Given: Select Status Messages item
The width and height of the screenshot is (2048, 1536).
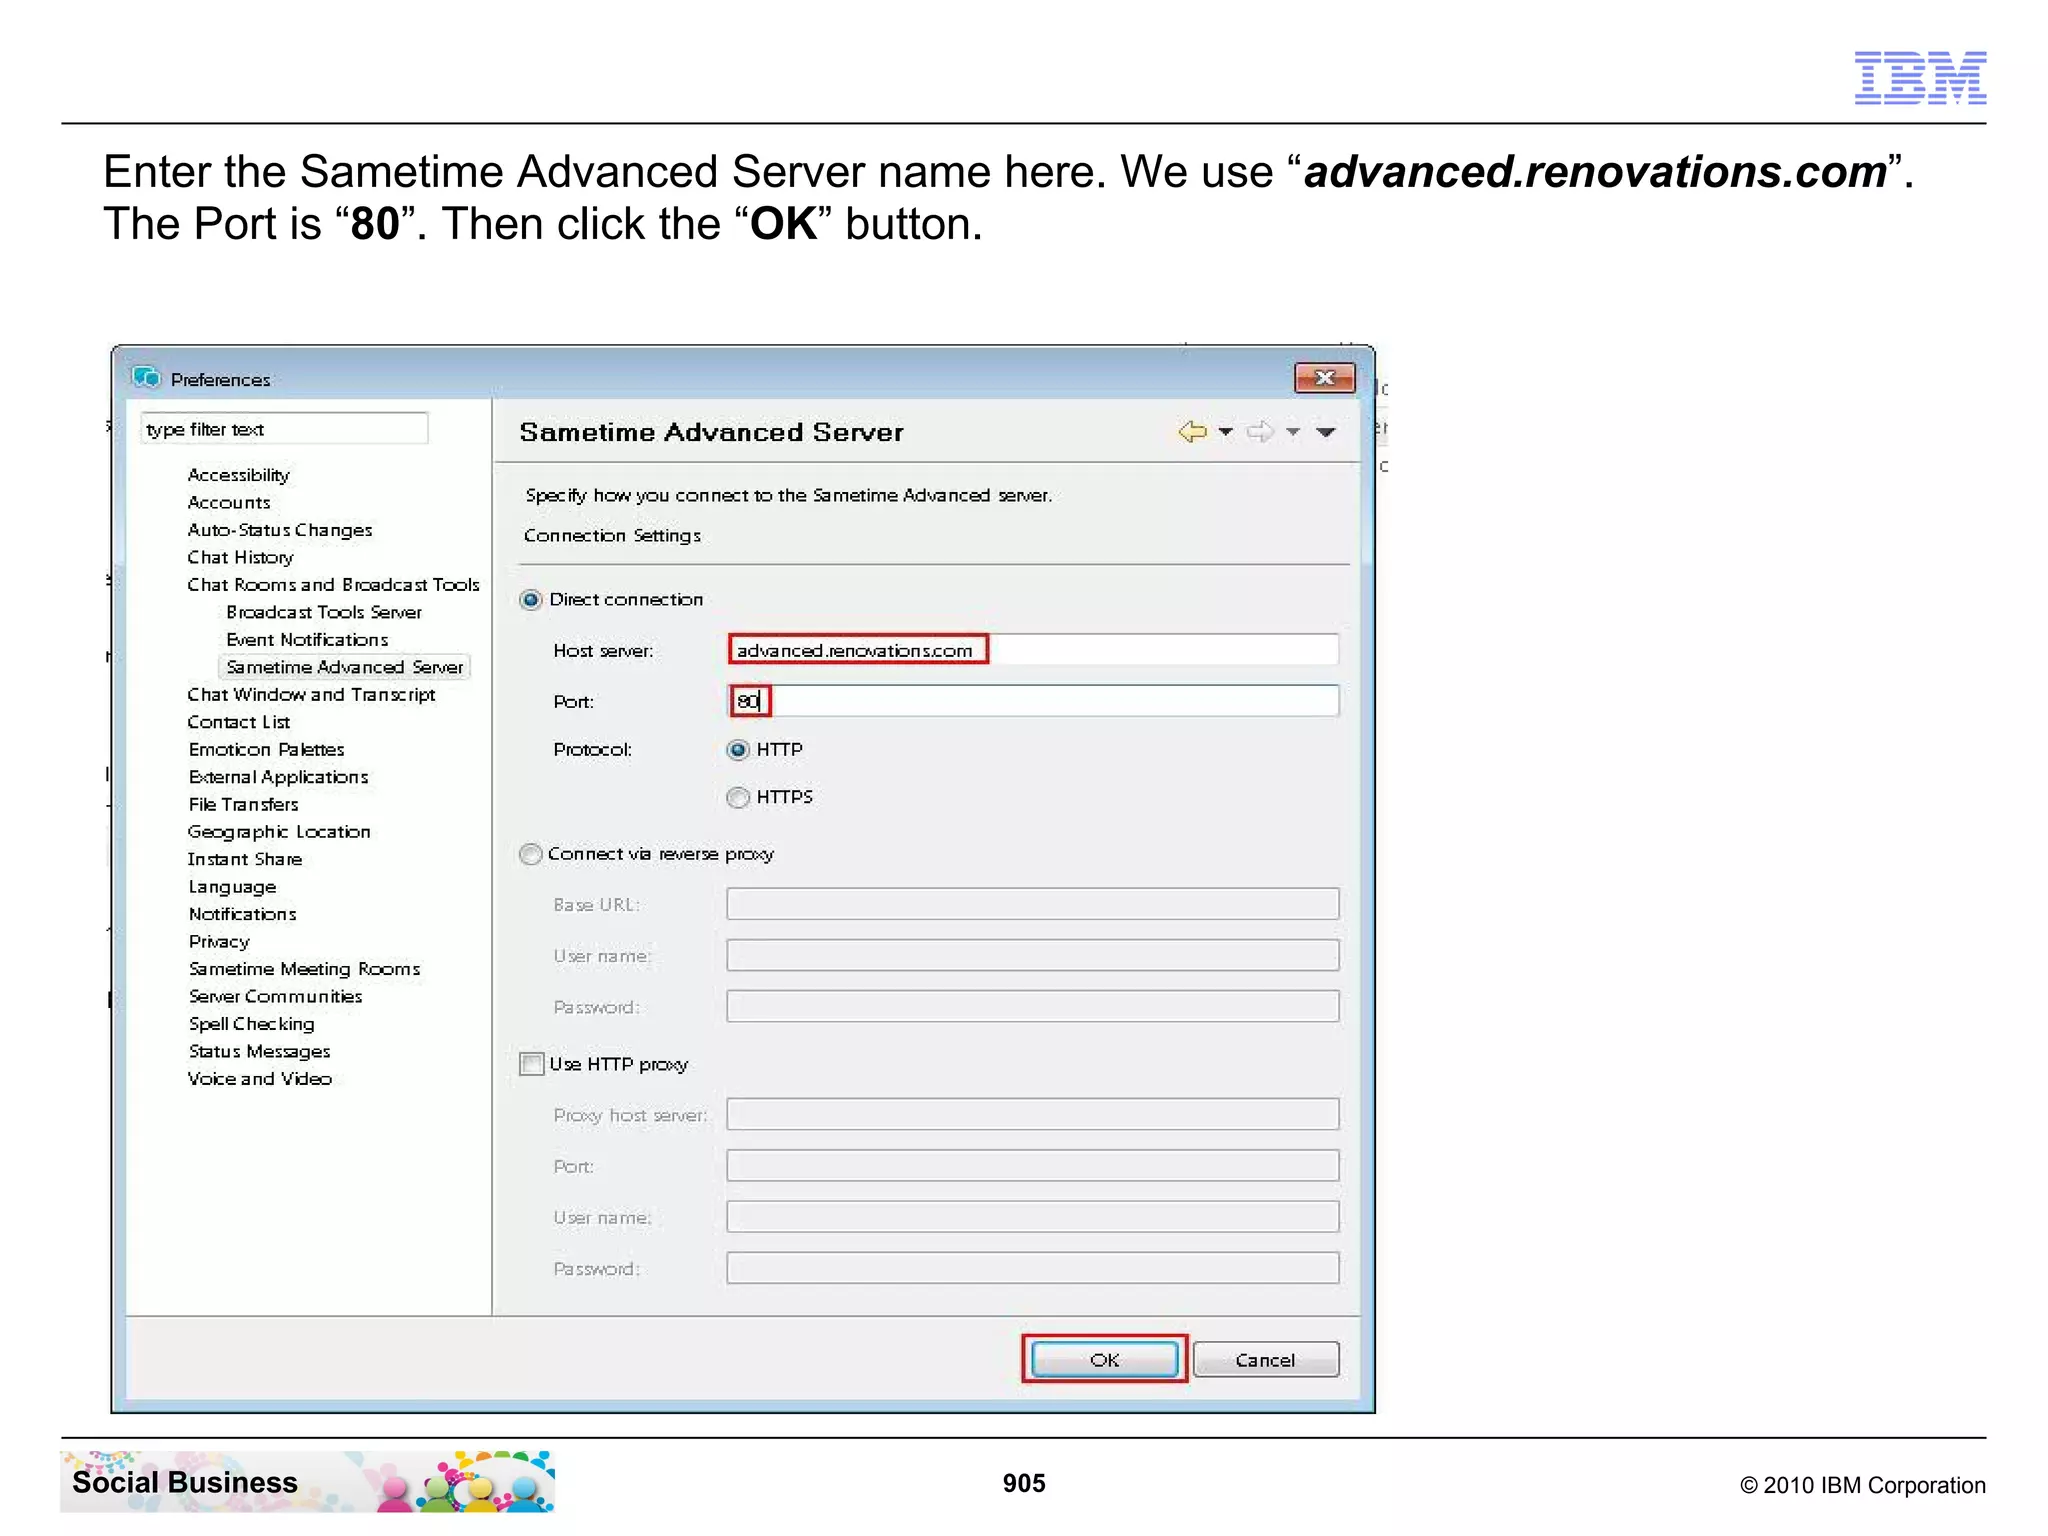Looking at the screenshot, I should [x=259, y=1052].
